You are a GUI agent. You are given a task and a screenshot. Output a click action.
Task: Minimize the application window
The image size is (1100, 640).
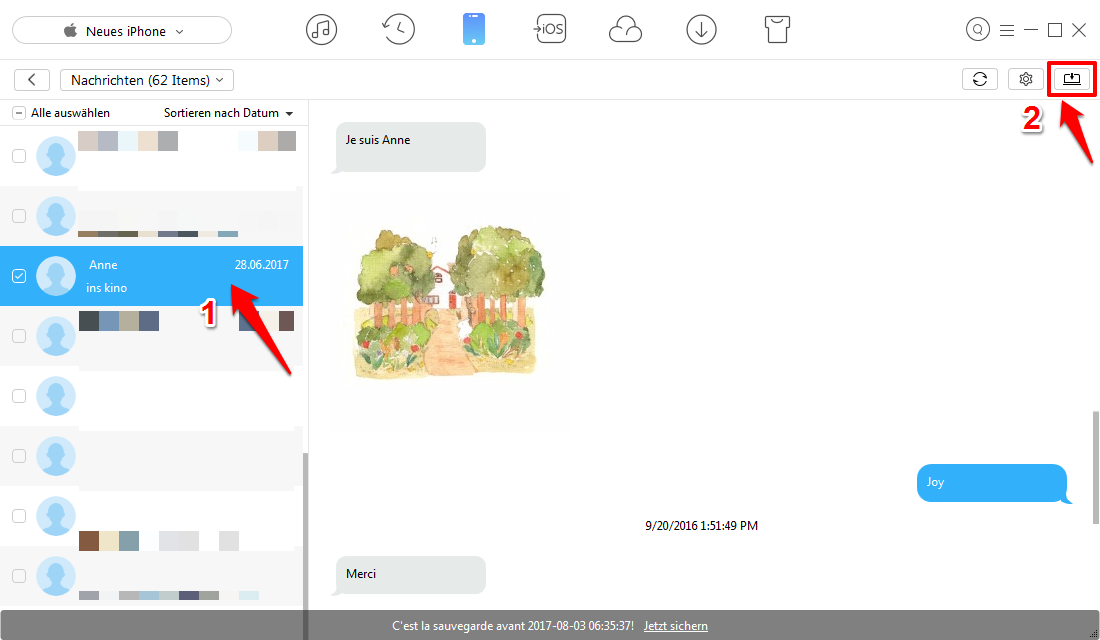pyautogui.click(x=1031, y=30)
